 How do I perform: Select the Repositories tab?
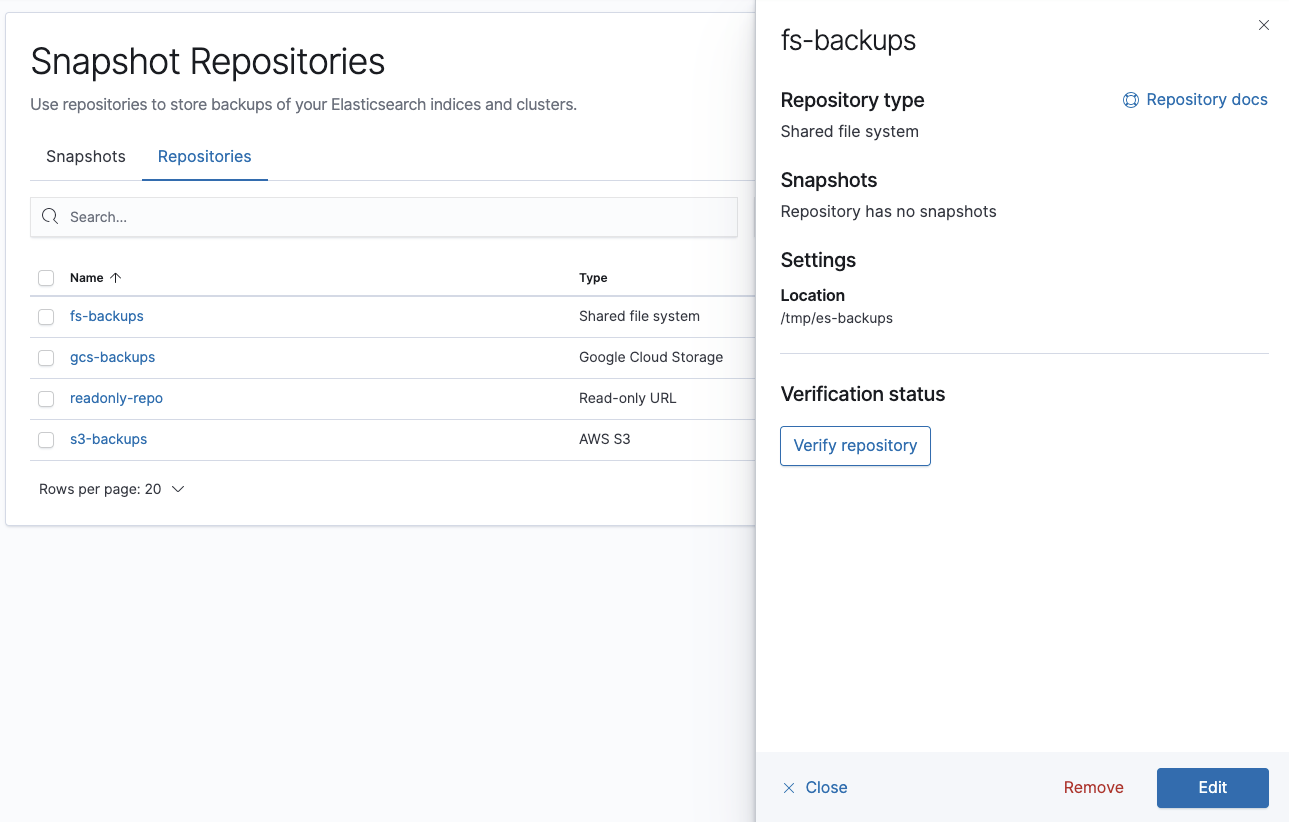(x=204, y=157)
